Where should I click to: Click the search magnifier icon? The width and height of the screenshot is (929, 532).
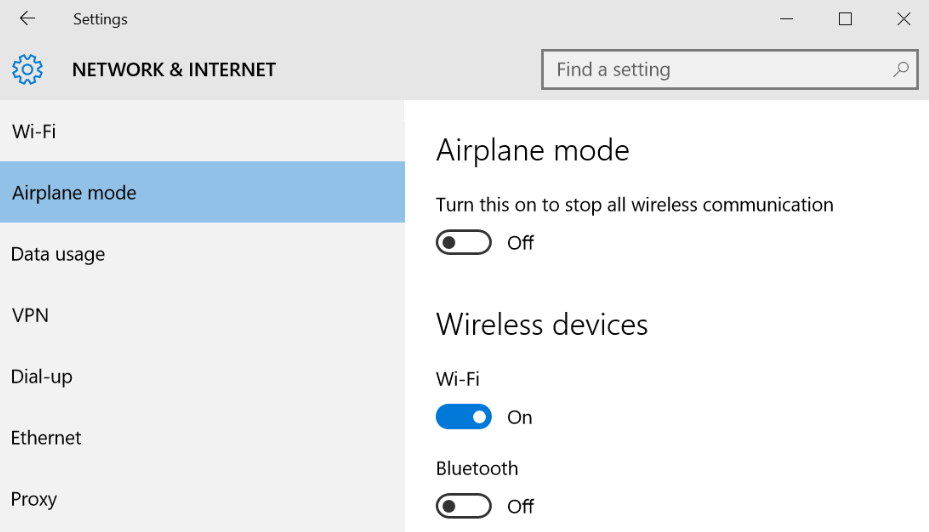tap(900, 70)
